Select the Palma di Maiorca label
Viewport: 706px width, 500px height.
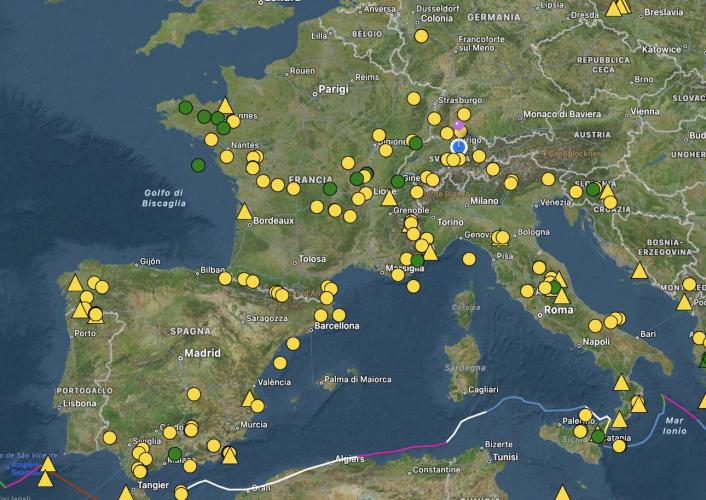coord(358,379)
